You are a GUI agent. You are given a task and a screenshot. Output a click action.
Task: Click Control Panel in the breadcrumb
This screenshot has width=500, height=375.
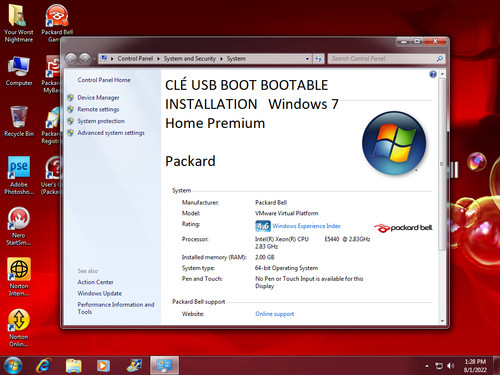point(135,59)
